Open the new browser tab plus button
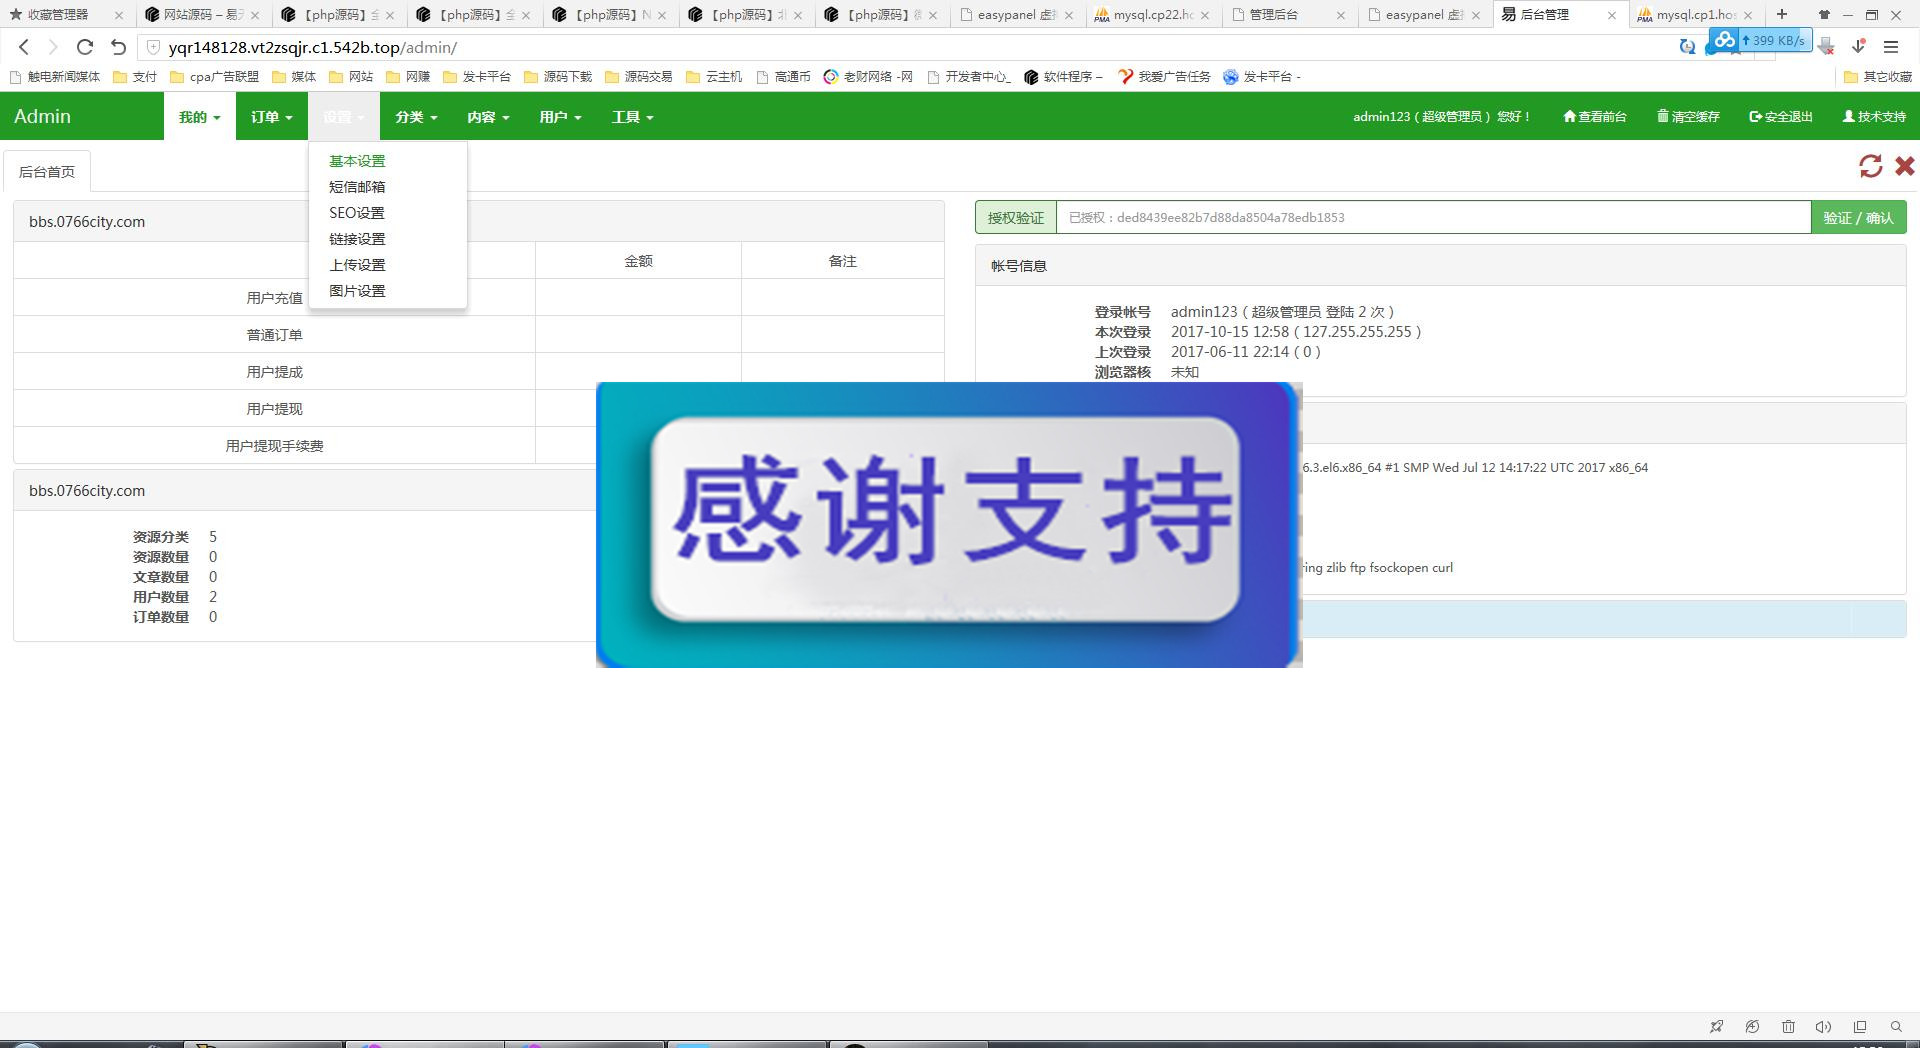This screenshot has height=1048, width=1920. 1781,14
